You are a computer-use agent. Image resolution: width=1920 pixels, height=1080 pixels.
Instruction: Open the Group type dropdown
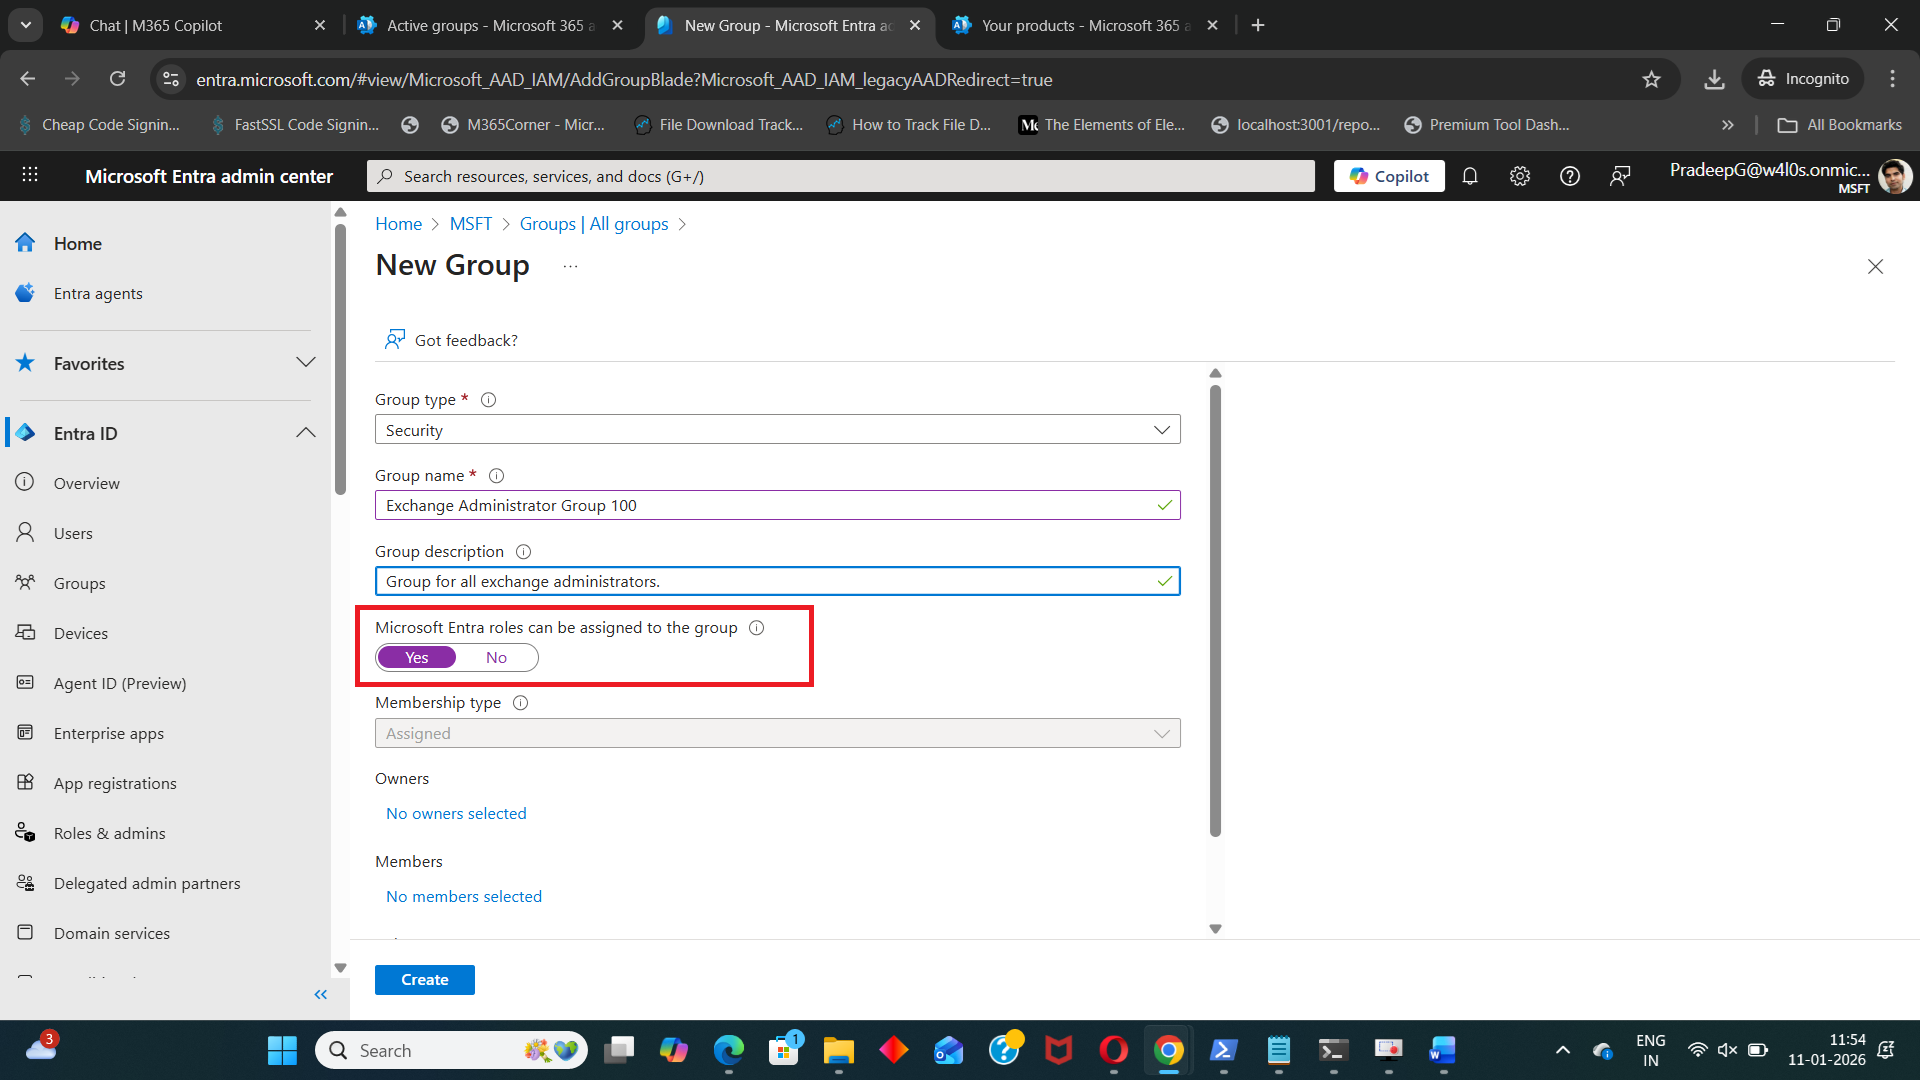click(x=1161, y=429)
